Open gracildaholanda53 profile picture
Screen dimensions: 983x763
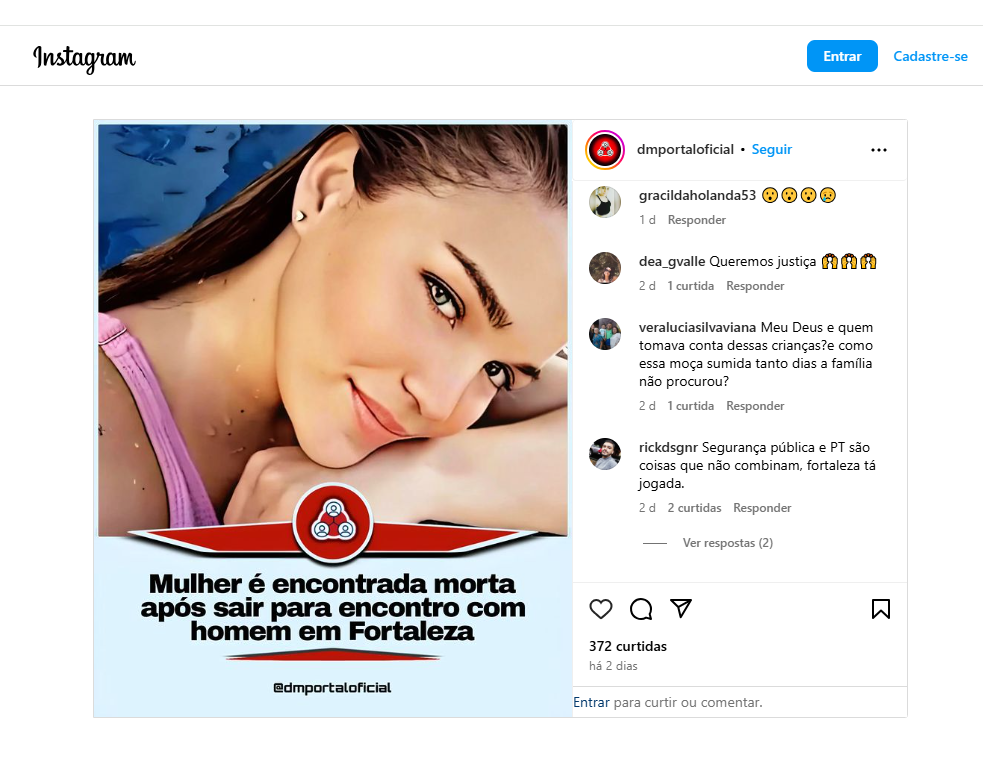click(x=605, y=202)
